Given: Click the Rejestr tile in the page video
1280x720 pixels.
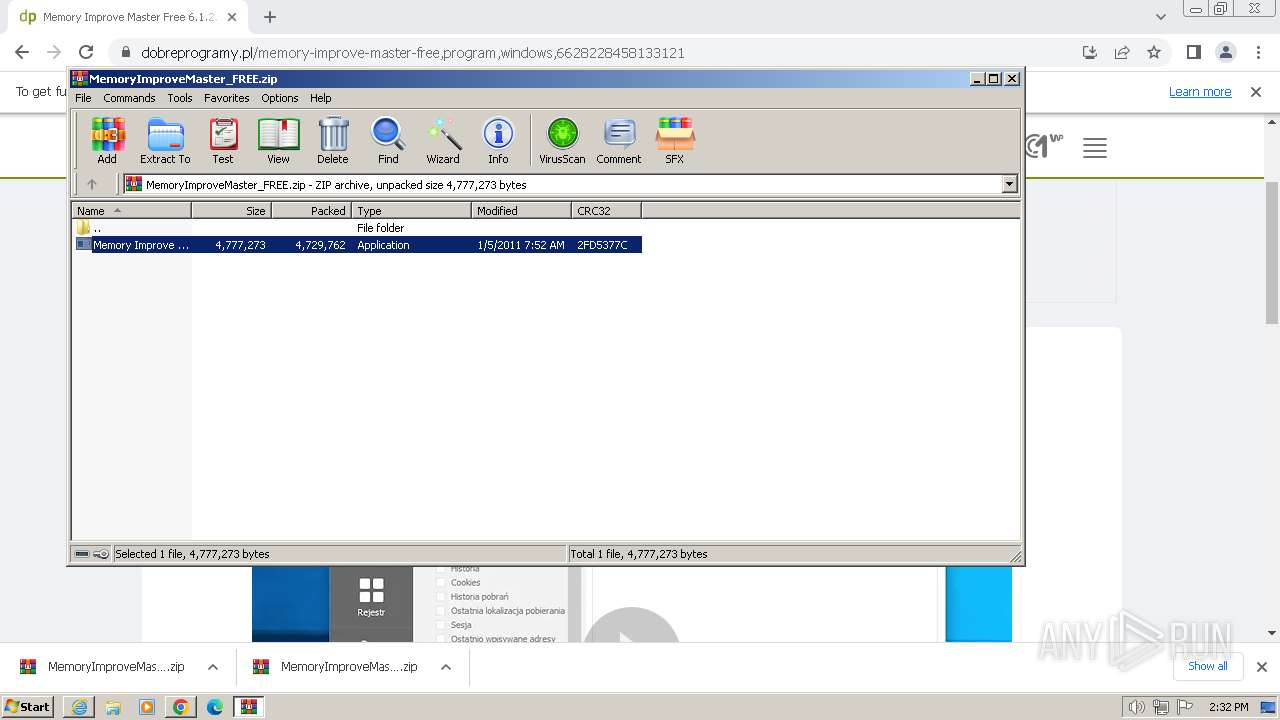Looking at the screenshot, I should (371, 597).
